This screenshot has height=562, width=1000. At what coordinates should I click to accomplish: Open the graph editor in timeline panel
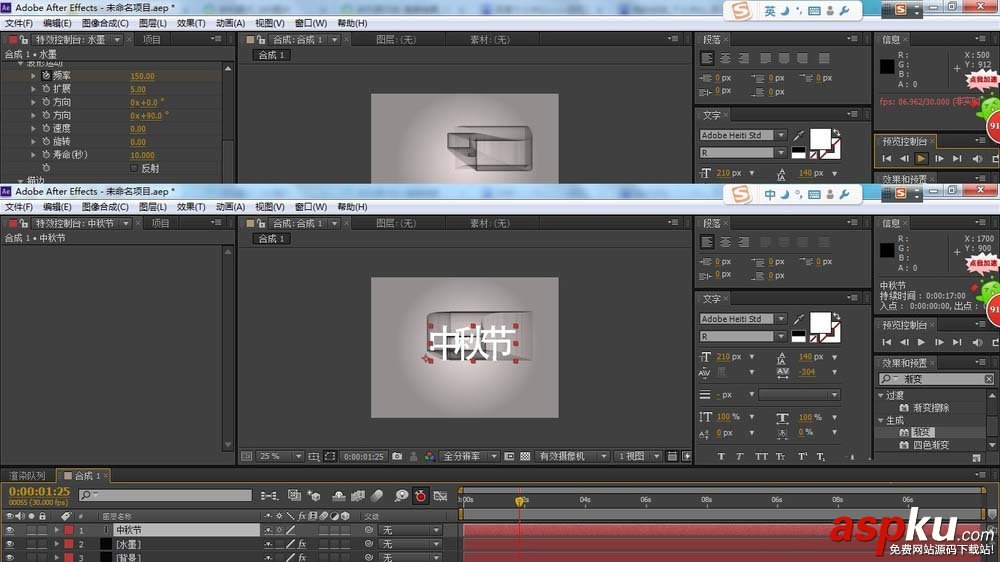pyautogui.click(x=442, y=495)
